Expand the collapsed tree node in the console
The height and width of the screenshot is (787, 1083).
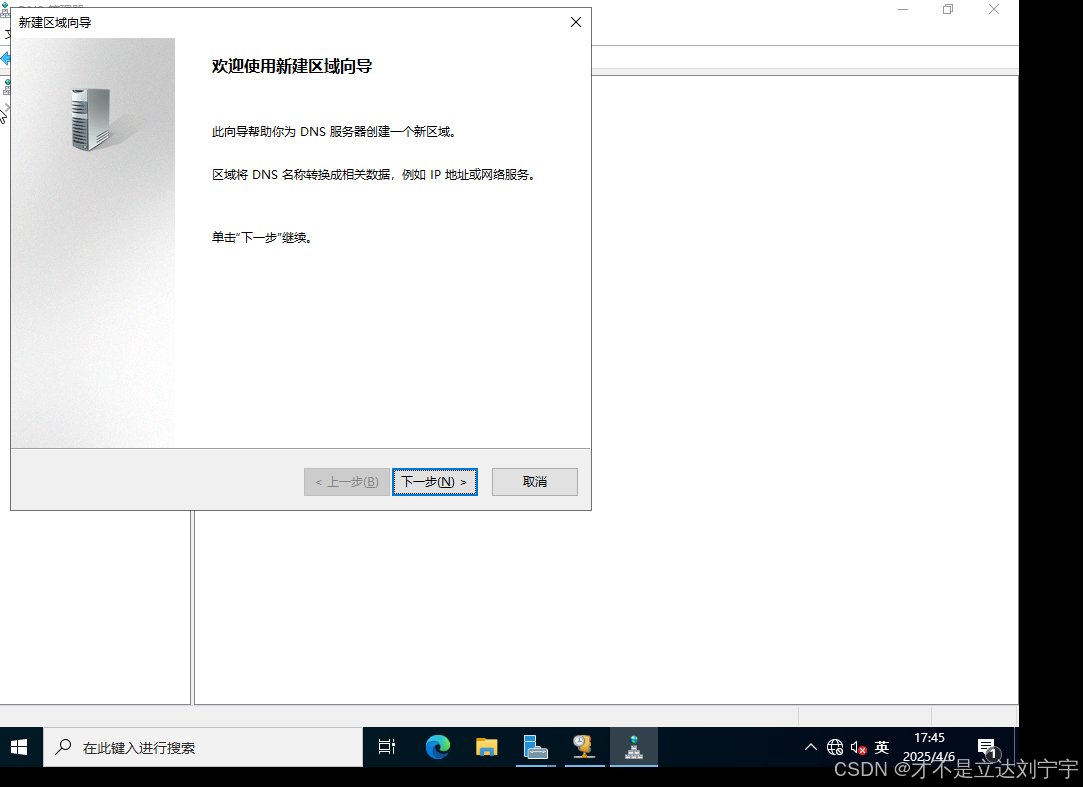(6, 106)
